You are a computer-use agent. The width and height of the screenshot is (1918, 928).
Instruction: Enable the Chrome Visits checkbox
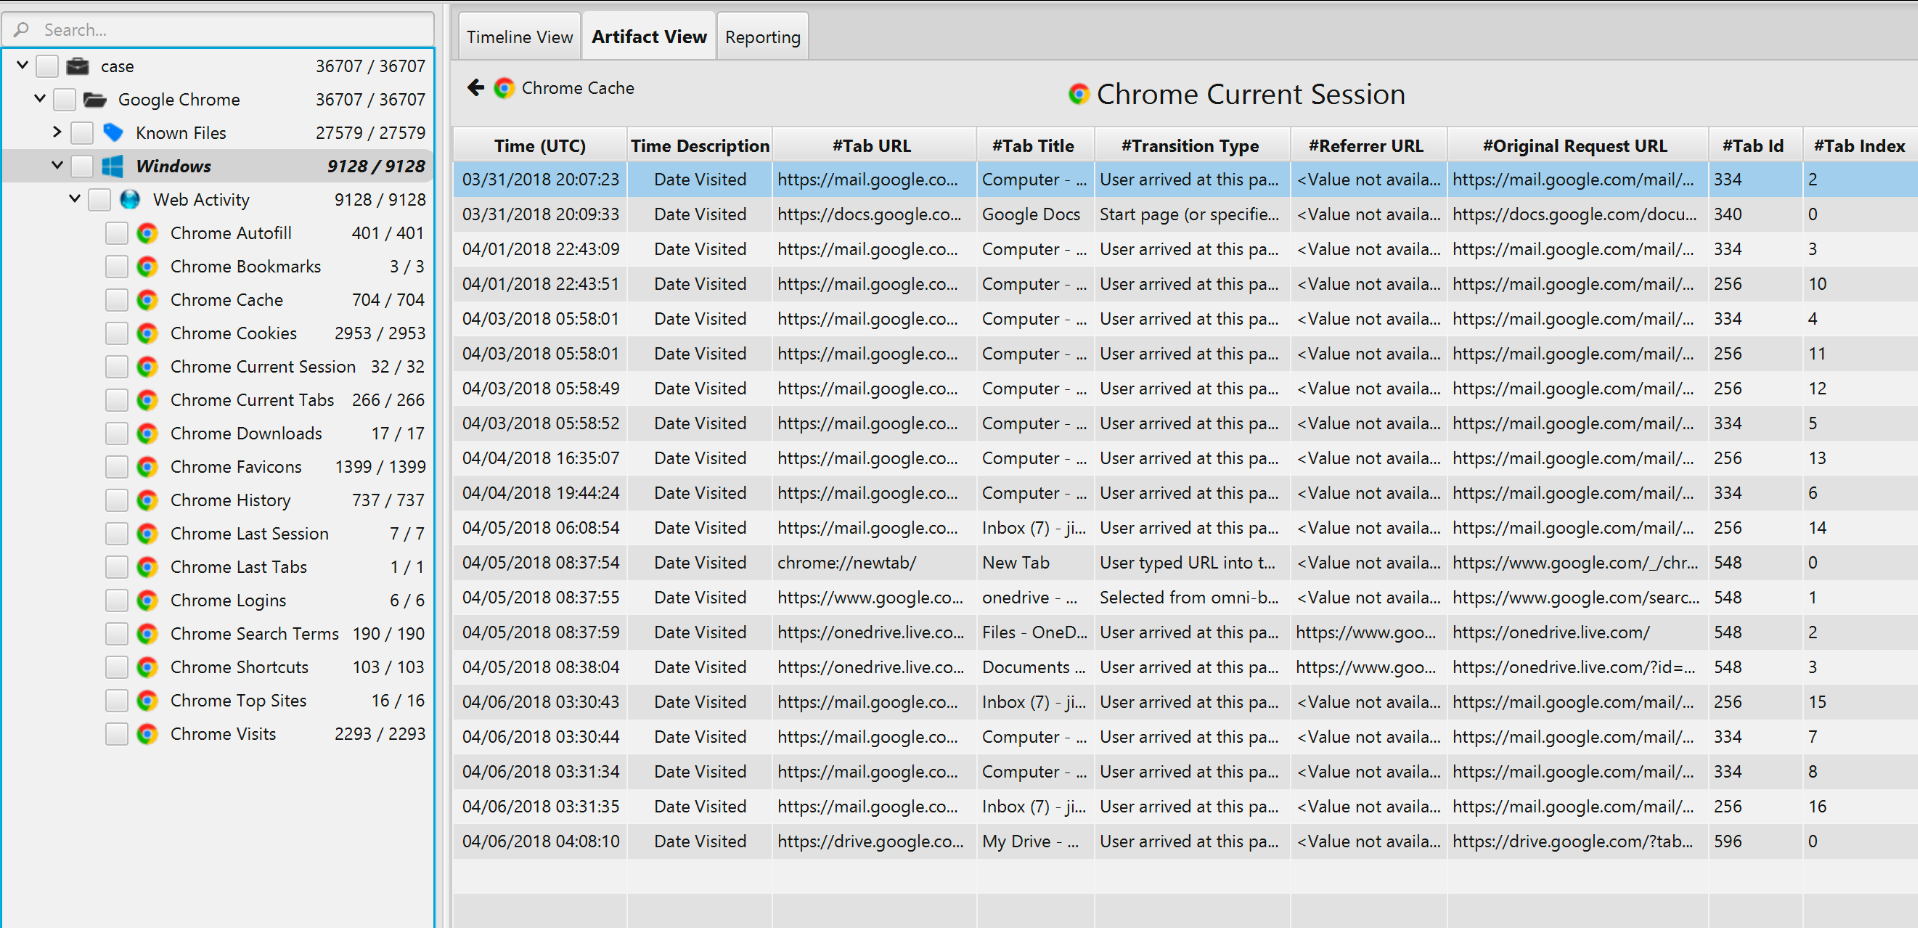point(117,734)
